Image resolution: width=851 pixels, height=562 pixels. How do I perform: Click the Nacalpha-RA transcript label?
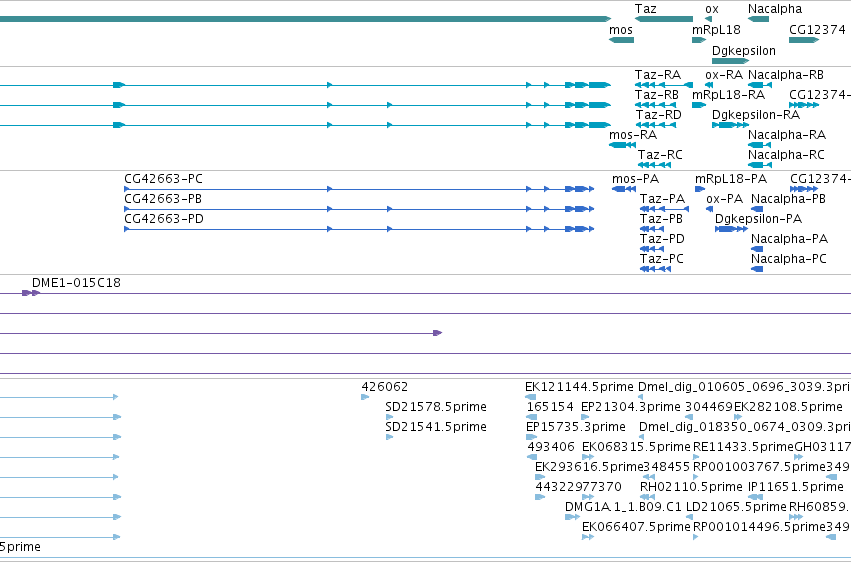[787, 135]
